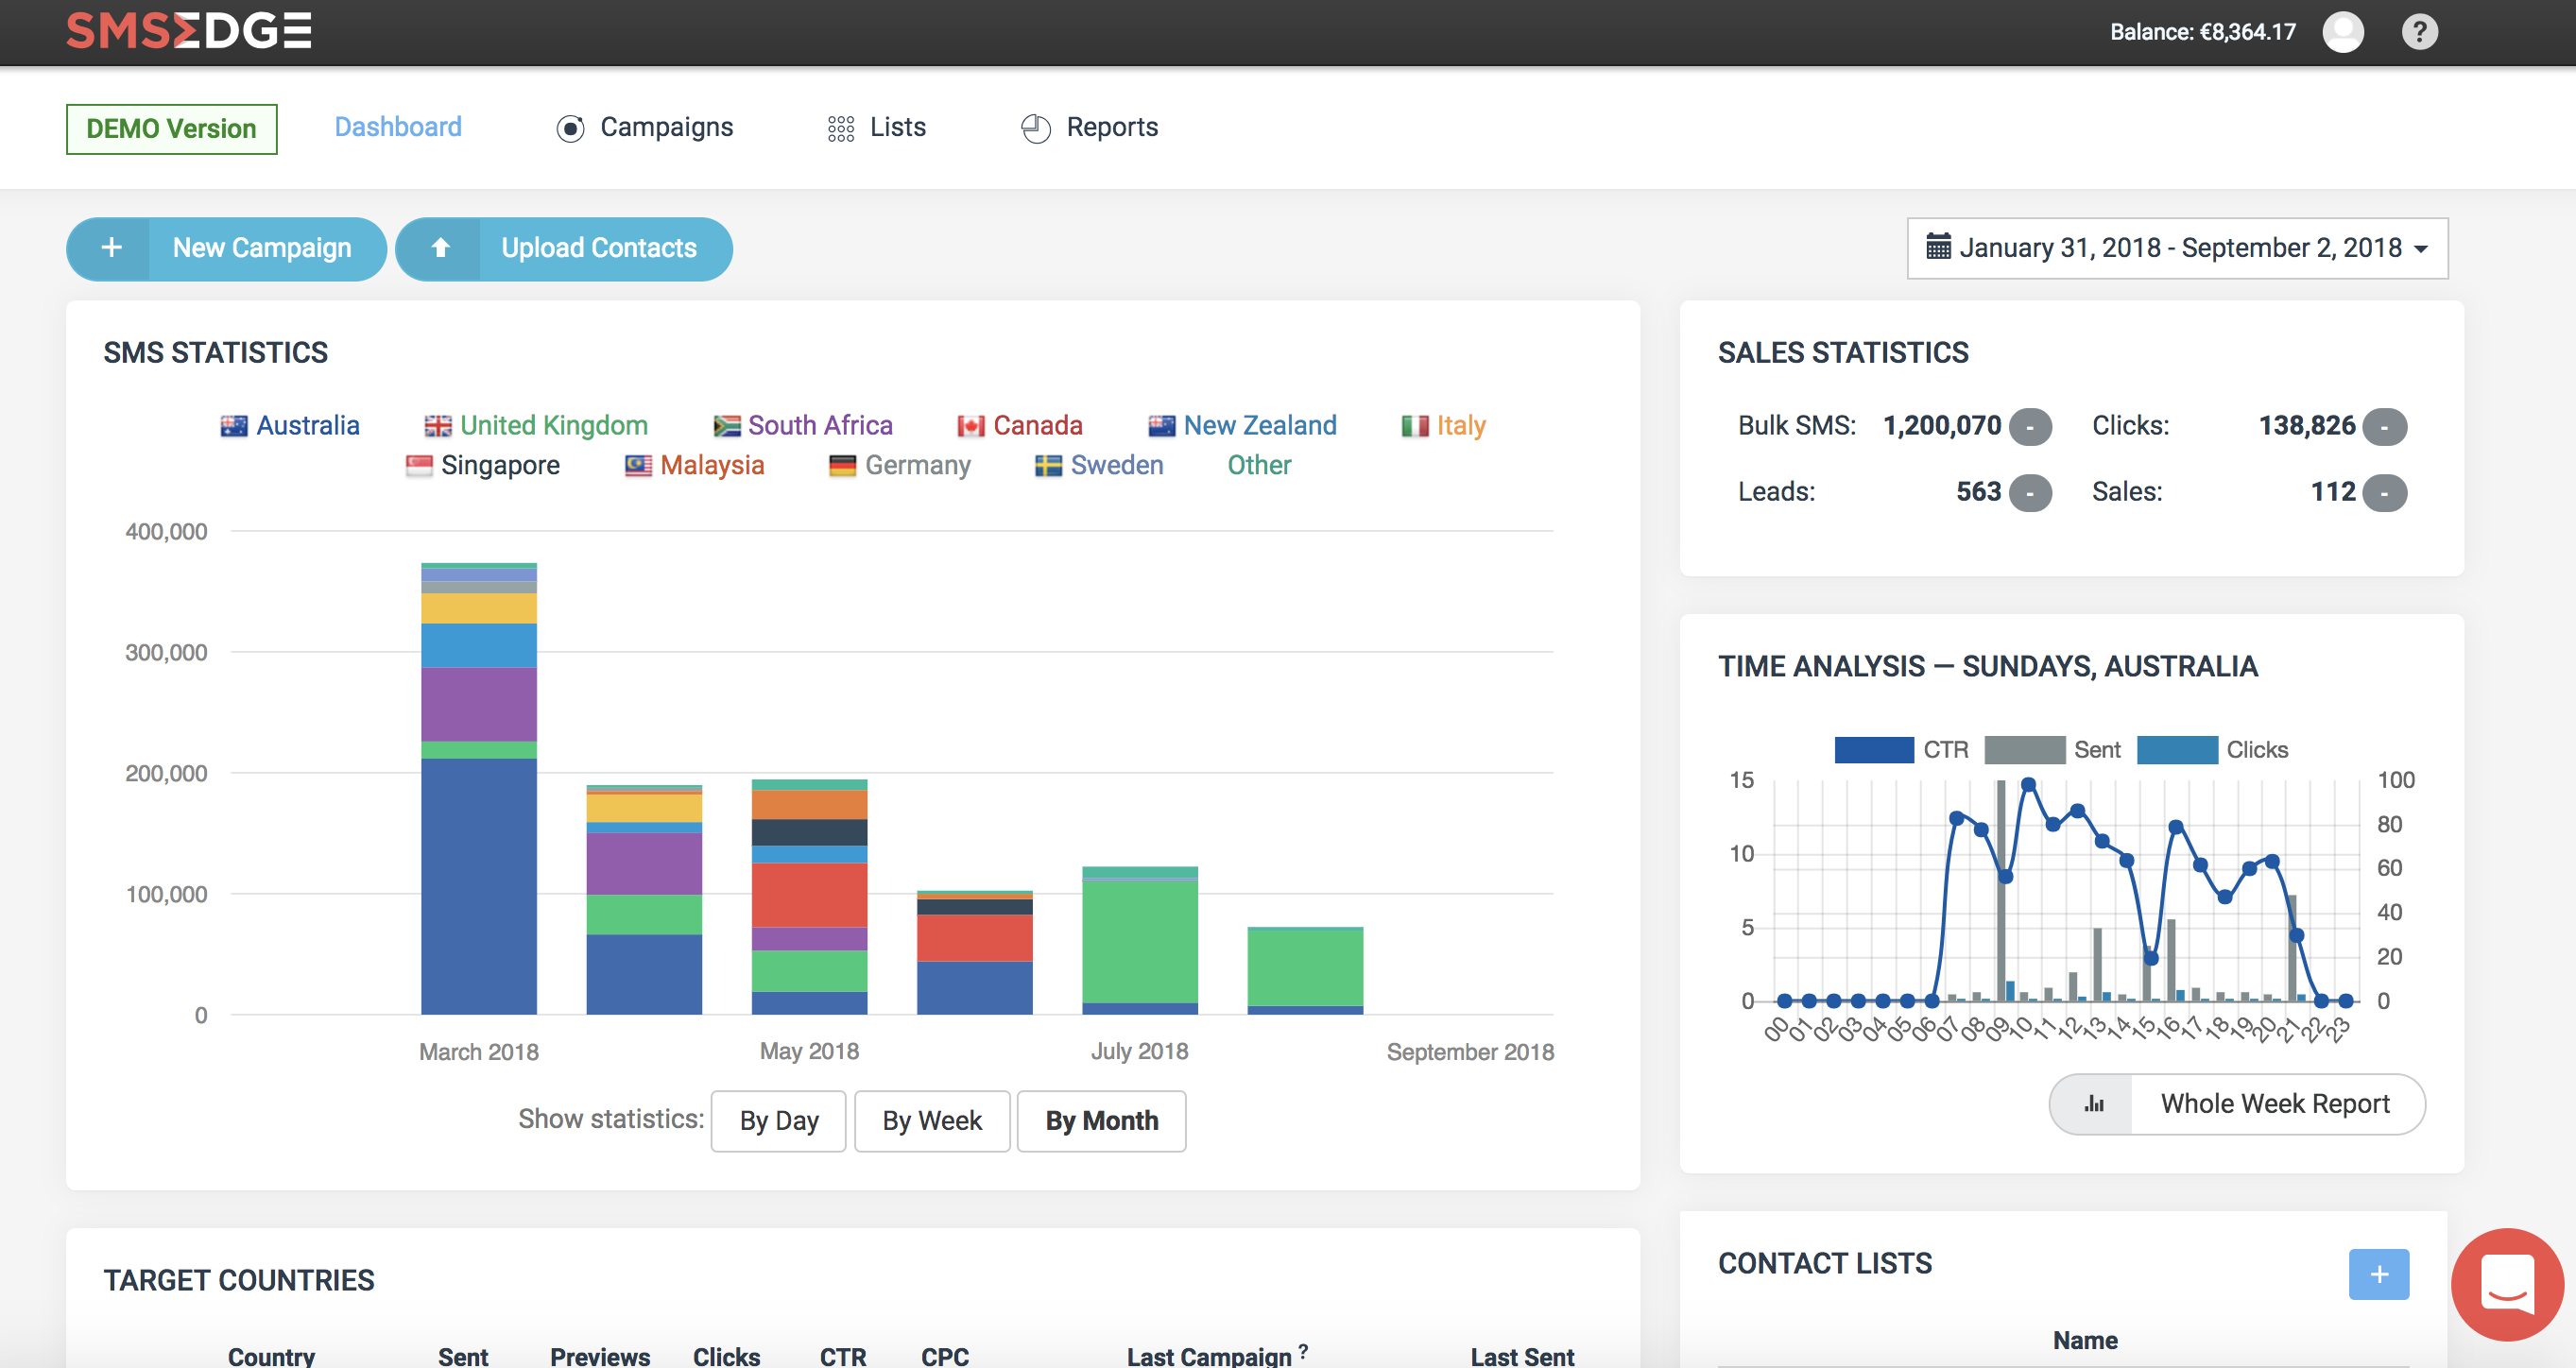The height and width of the screenshot is (1368, 2576).
Task: Click the plus icon on New Campaign
Action: (111, 248)
